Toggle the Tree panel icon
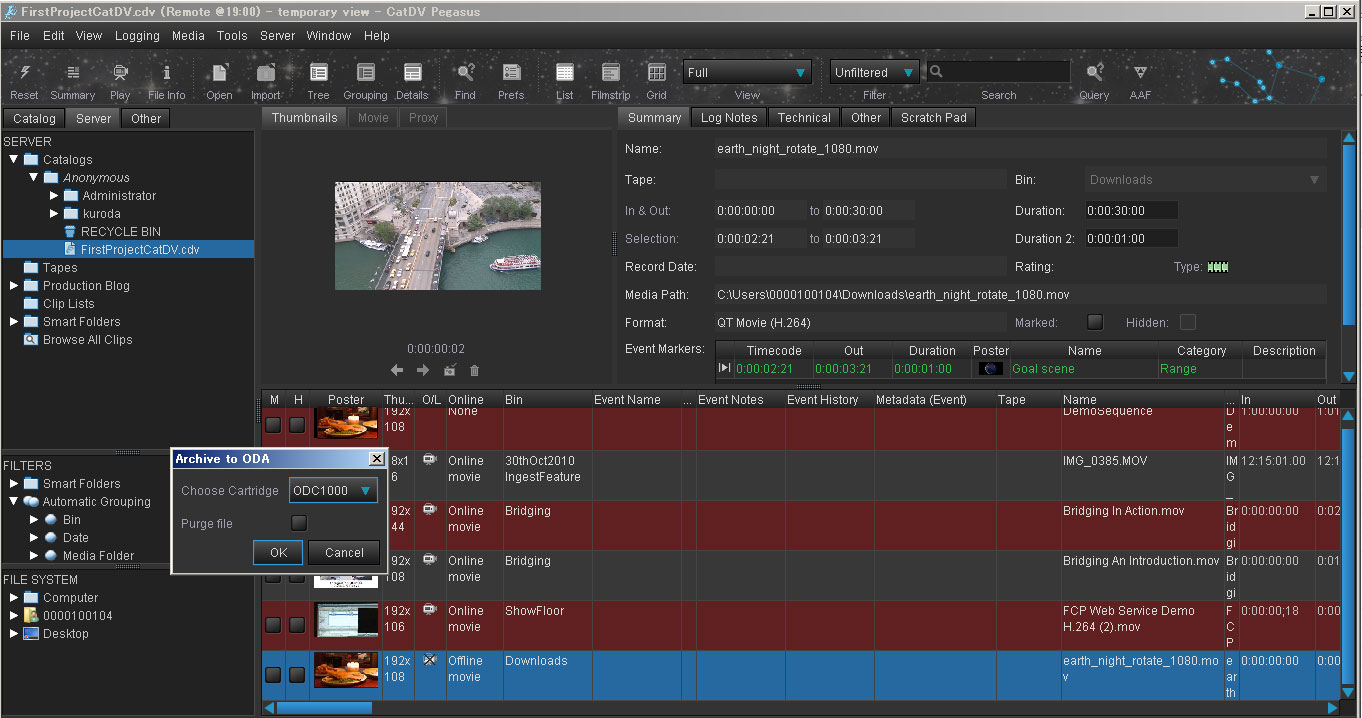Screen dimensions: 1362x718 click(x=318, y=73)
